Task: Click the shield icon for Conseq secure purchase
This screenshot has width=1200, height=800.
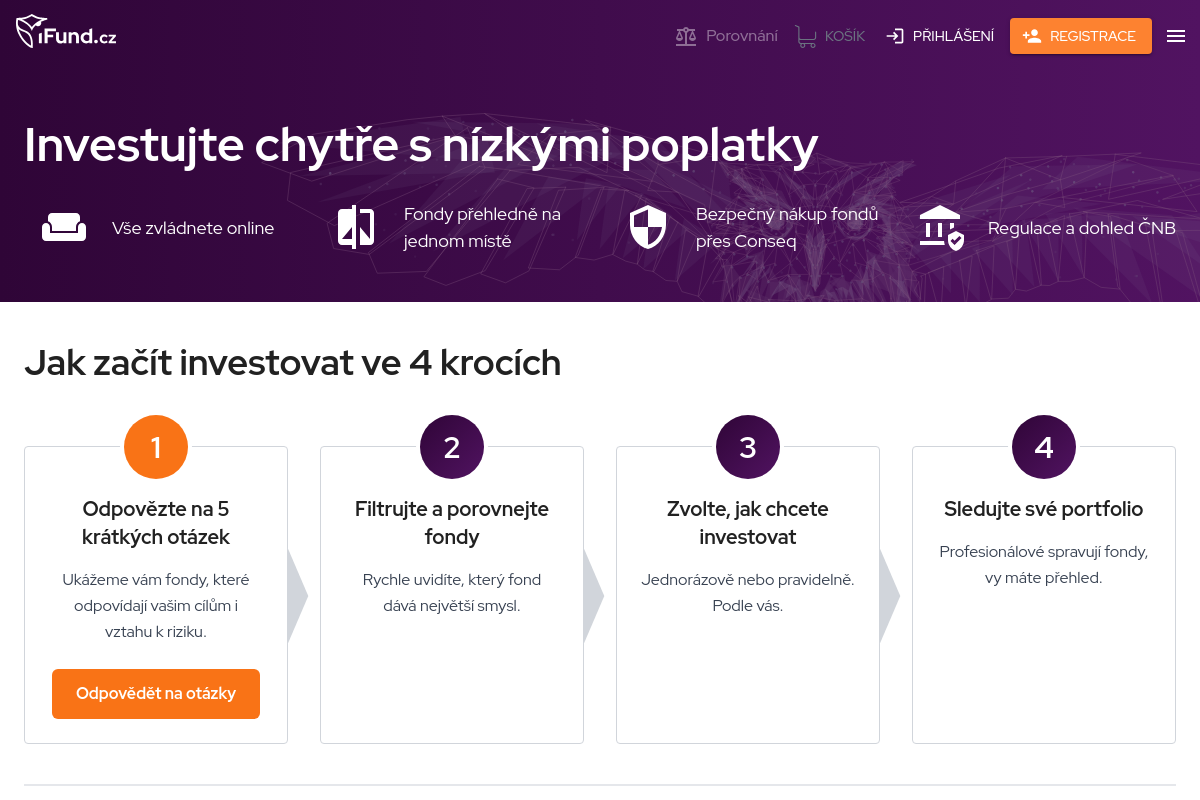Action: click(x=648, y=227)
